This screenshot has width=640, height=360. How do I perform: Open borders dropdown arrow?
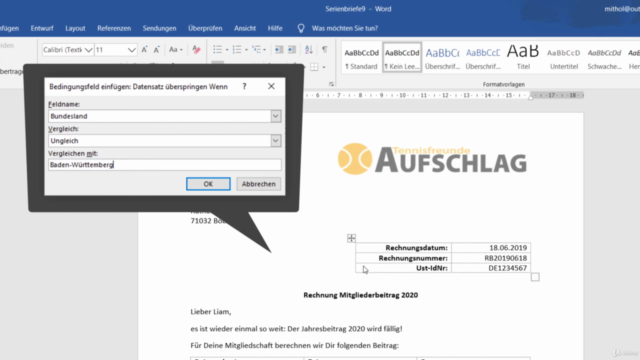click(324, 67)
